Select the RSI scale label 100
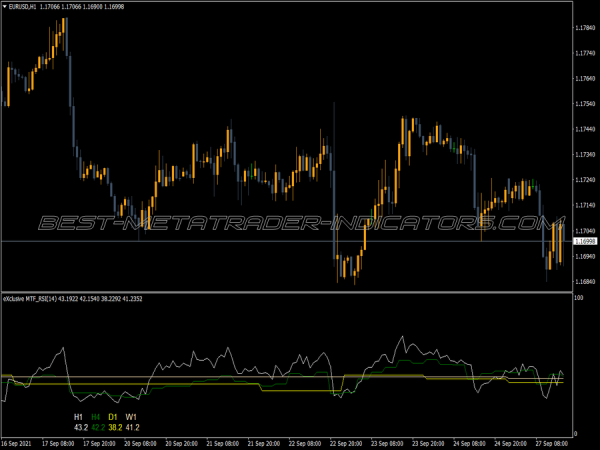Viewport: 600px width, 450px height. click(579, 298)
